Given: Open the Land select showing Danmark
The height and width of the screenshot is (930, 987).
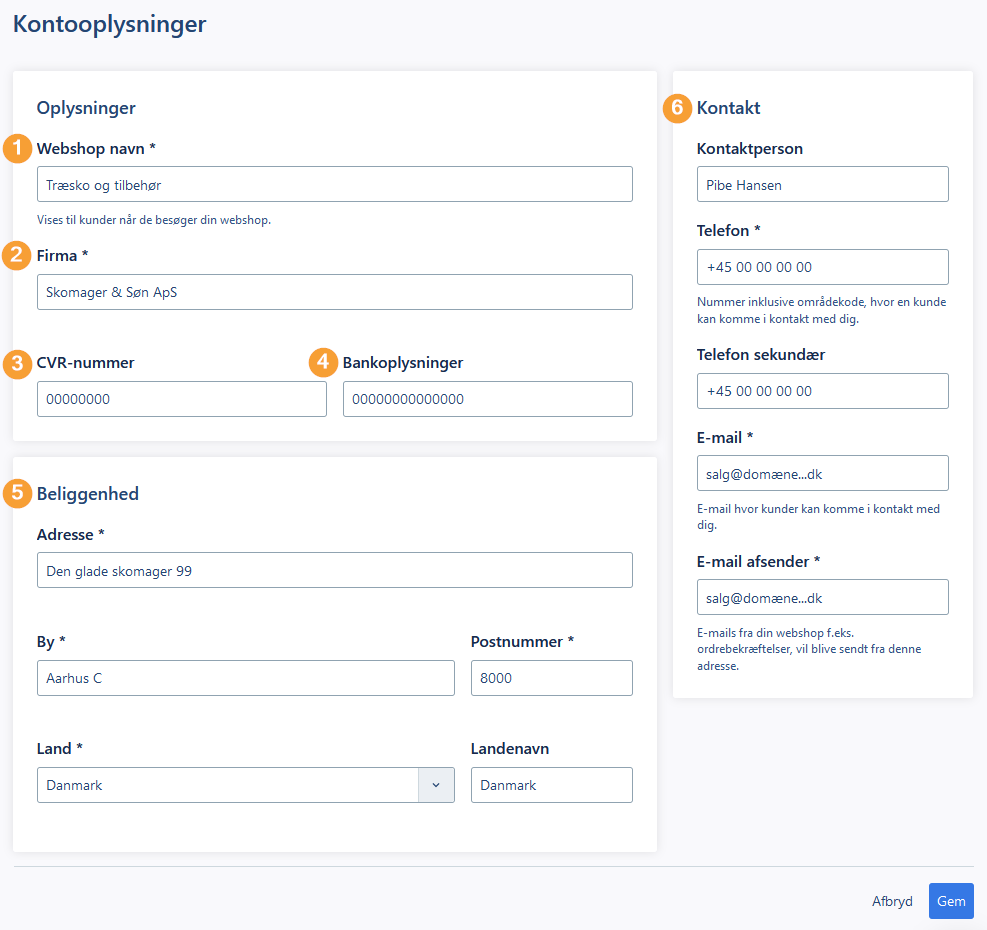Looking at the screenshot, I should [245, 785].
